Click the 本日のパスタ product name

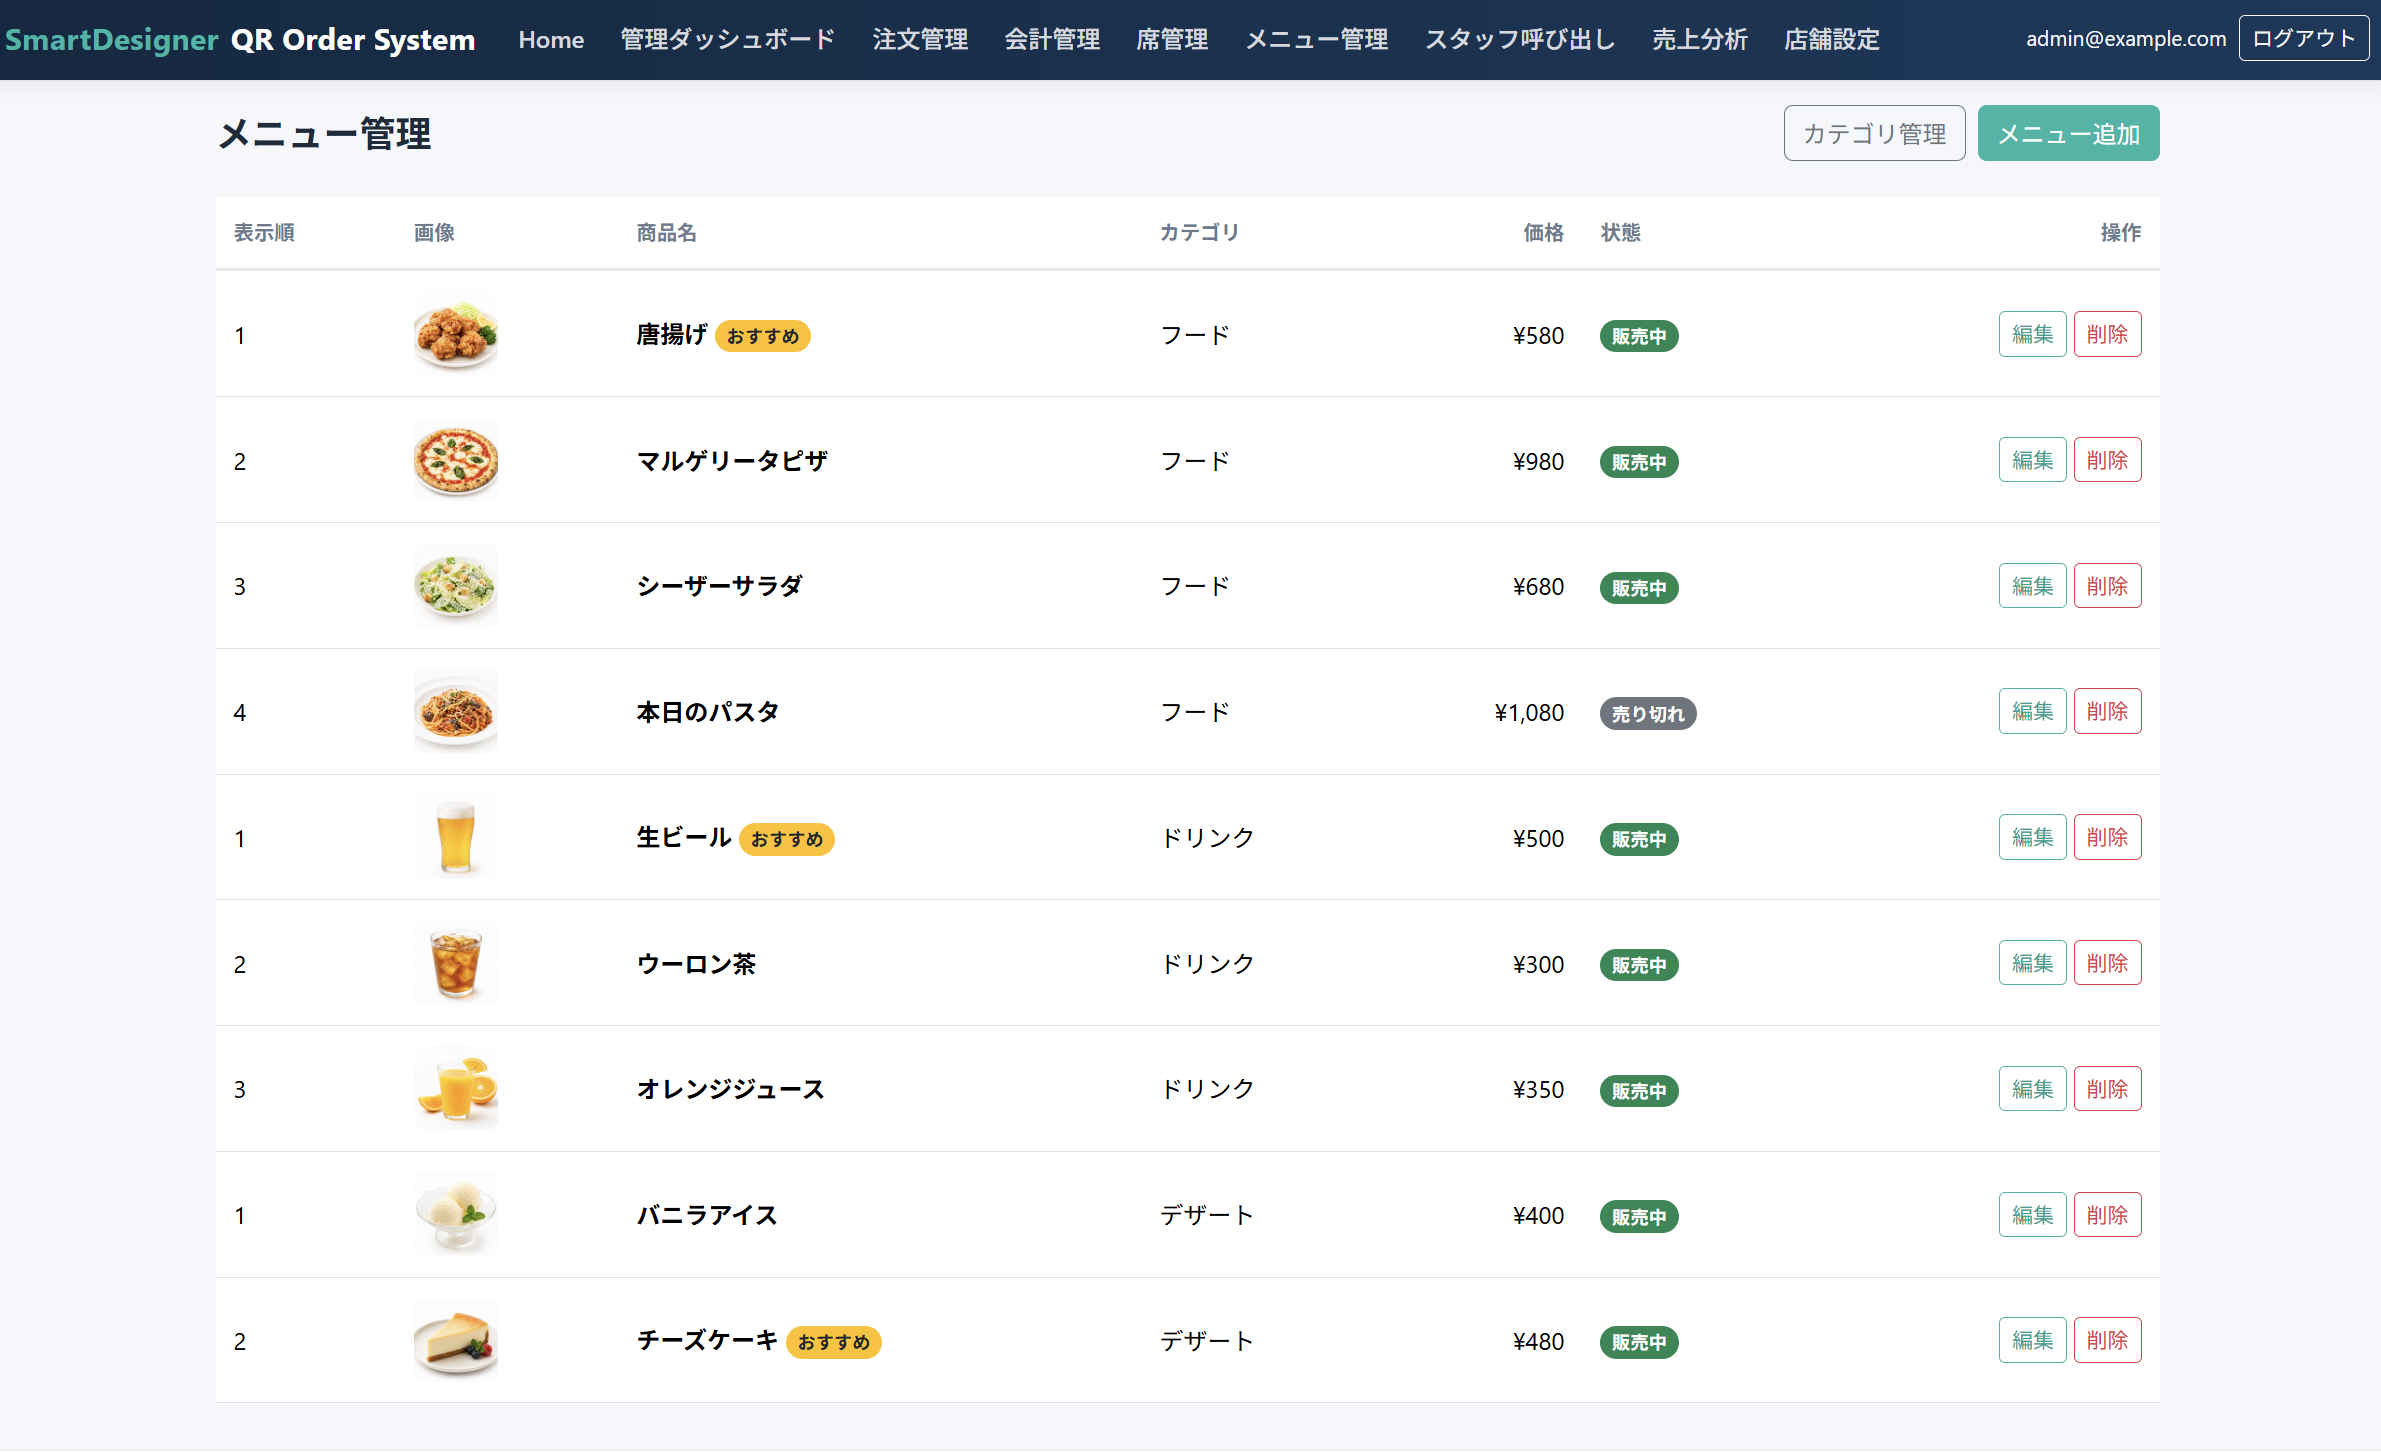(x=708, y=712)
